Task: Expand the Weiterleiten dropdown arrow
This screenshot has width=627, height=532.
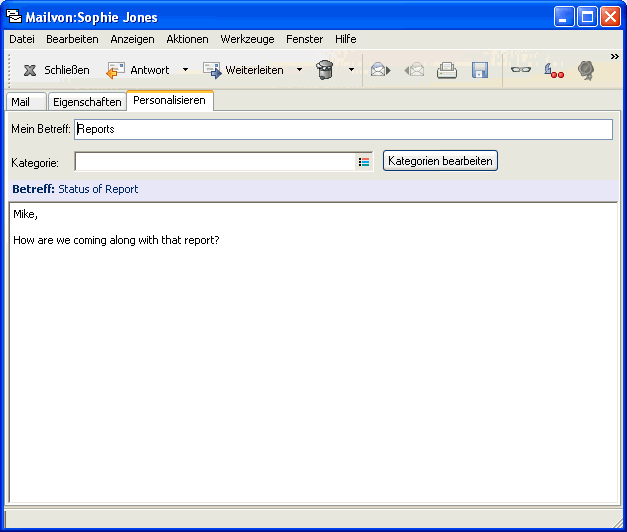Action: point(300,70)
